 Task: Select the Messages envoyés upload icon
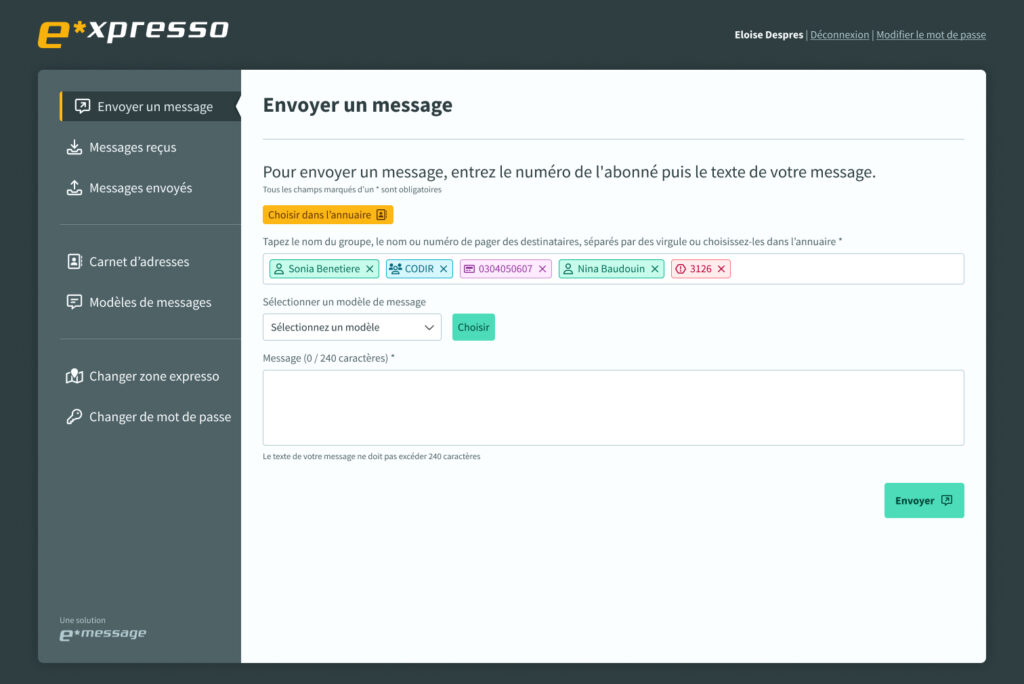click(x=74, y=187)
